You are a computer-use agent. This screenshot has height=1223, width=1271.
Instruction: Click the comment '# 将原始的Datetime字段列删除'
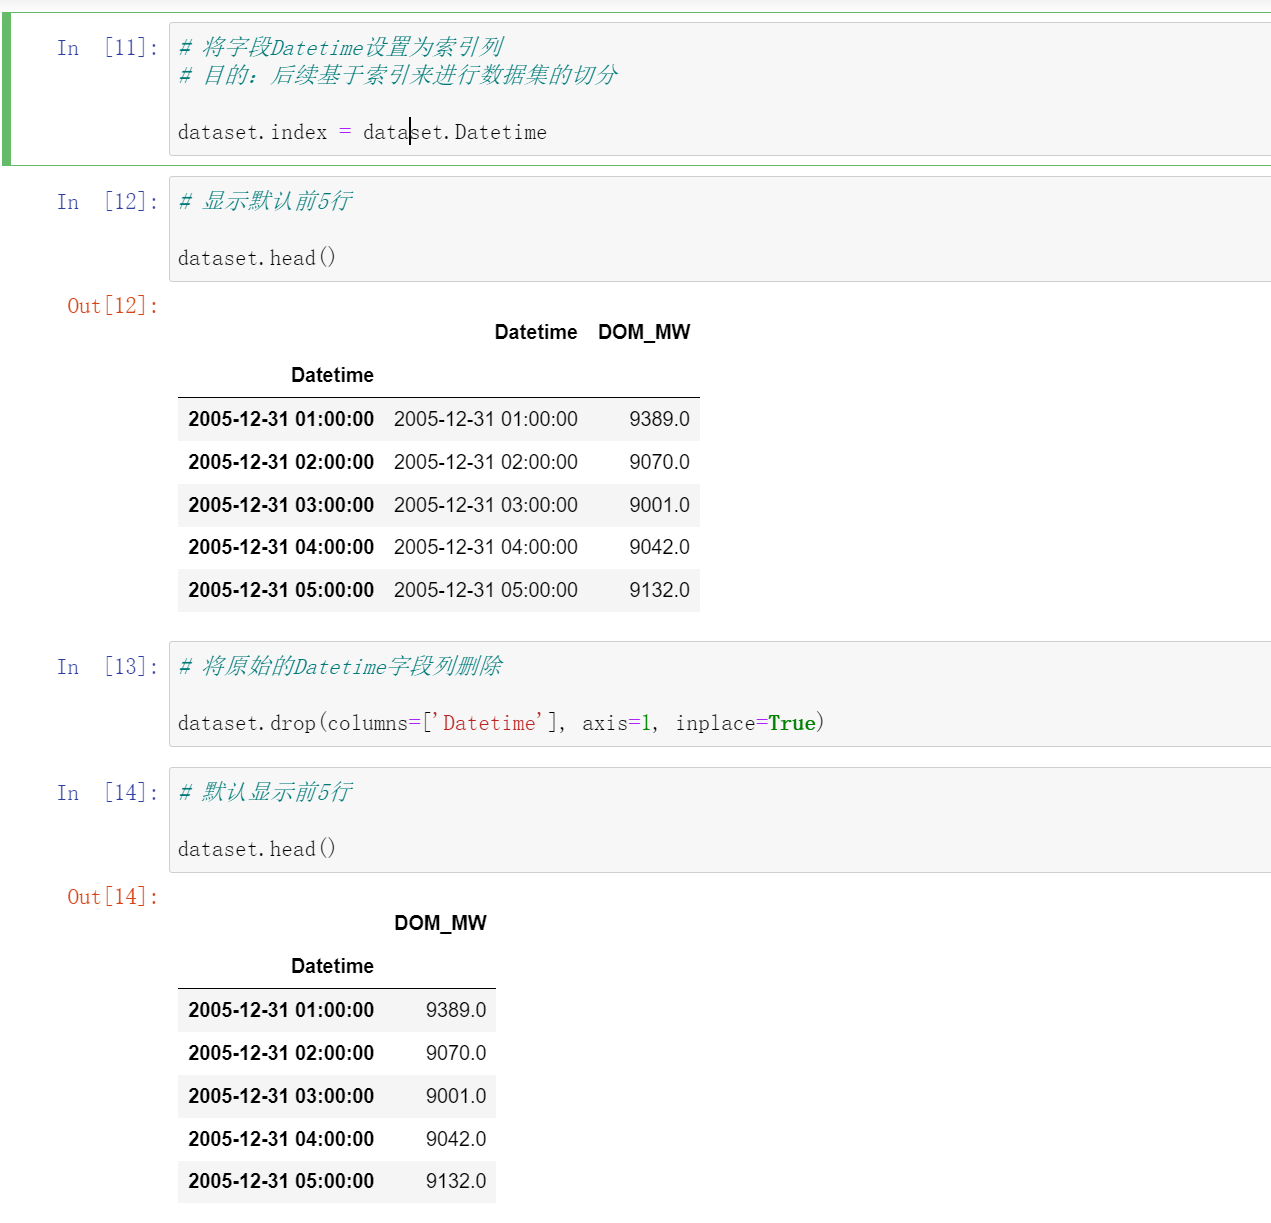340,666
